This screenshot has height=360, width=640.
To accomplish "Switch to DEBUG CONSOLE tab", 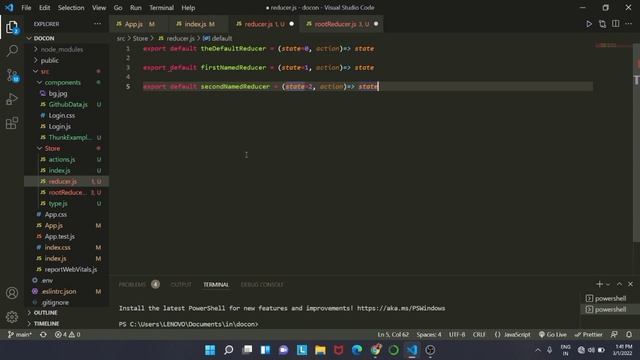I will (262, 284).
